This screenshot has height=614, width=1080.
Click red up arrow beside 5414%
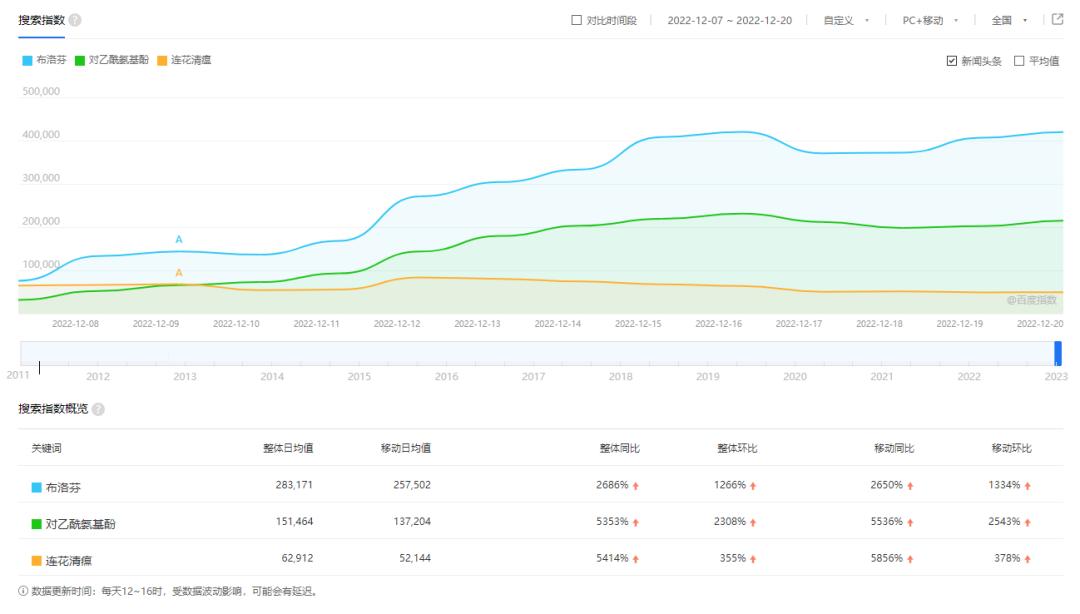[636, 559]
